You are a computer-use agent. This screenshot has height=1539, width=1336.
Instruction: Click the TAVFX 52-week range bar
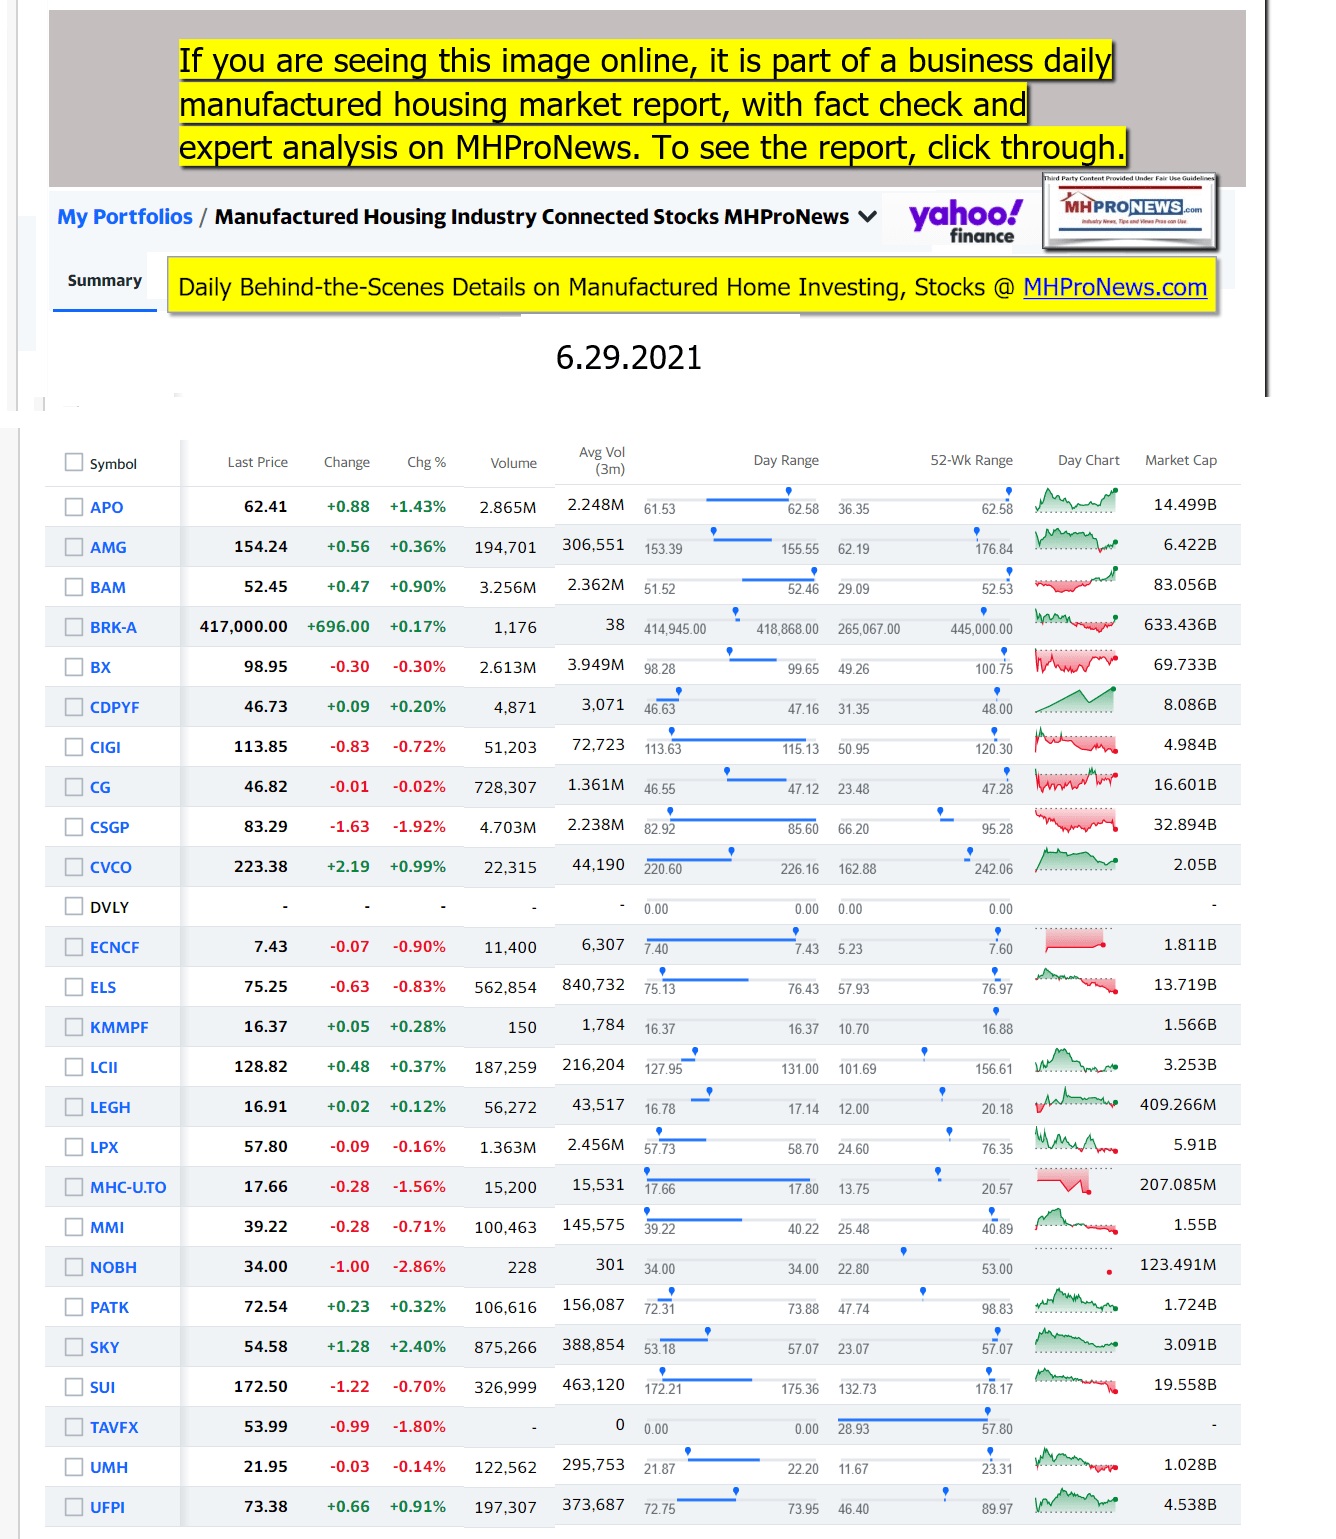[925, 1420]
